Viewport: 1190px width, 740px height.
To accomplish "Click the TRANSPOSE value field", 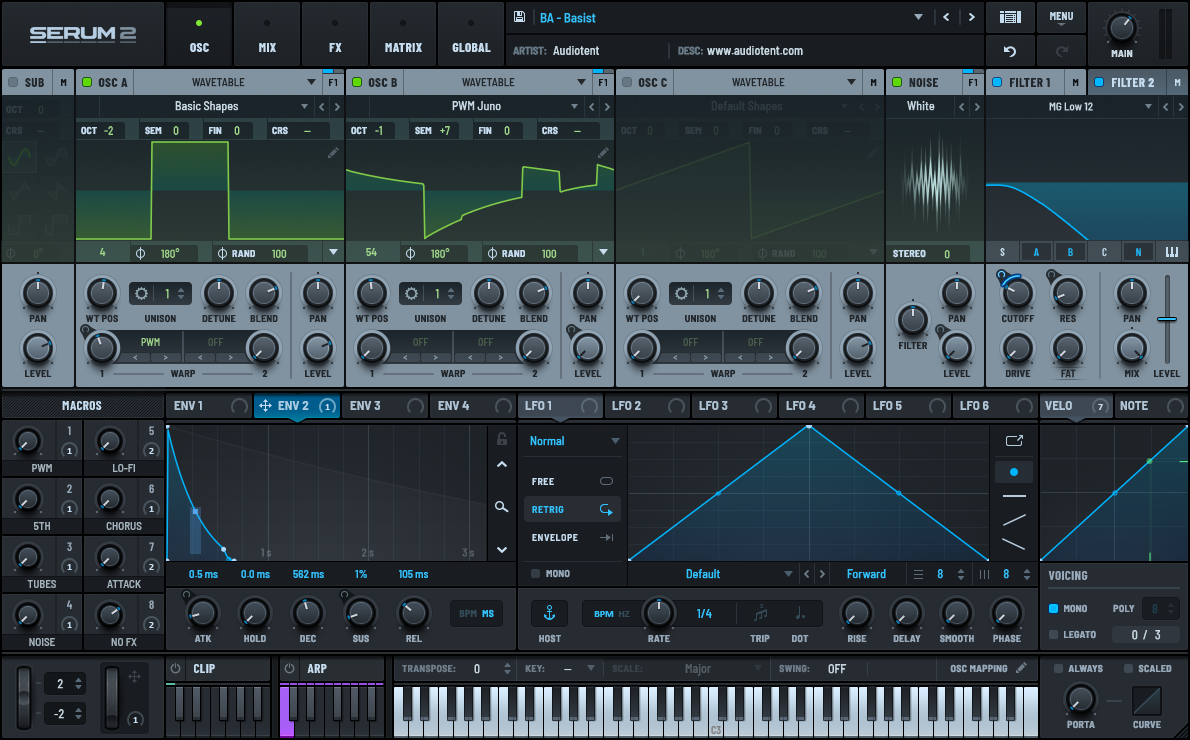I will (478, 669).
